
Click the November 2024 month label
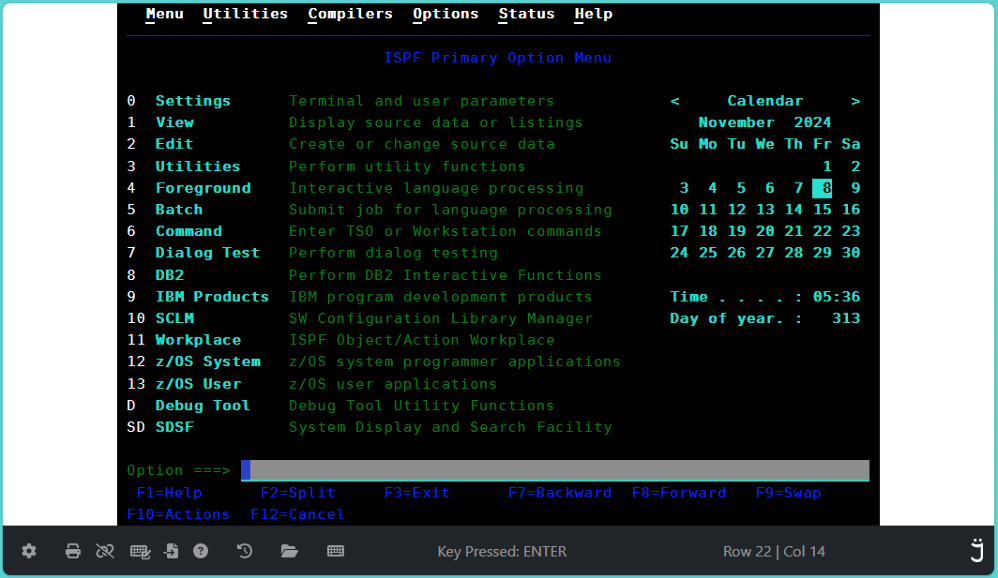pos(765,122)
